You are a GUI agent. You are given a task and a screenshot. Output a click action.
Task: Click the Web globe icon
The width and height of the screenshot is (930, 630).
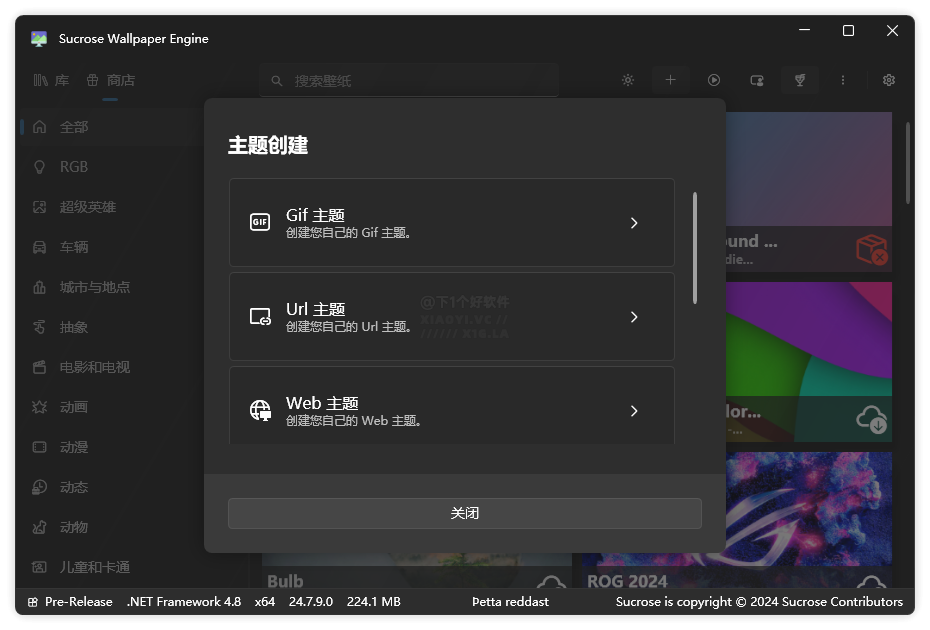[x=260, y=410]
